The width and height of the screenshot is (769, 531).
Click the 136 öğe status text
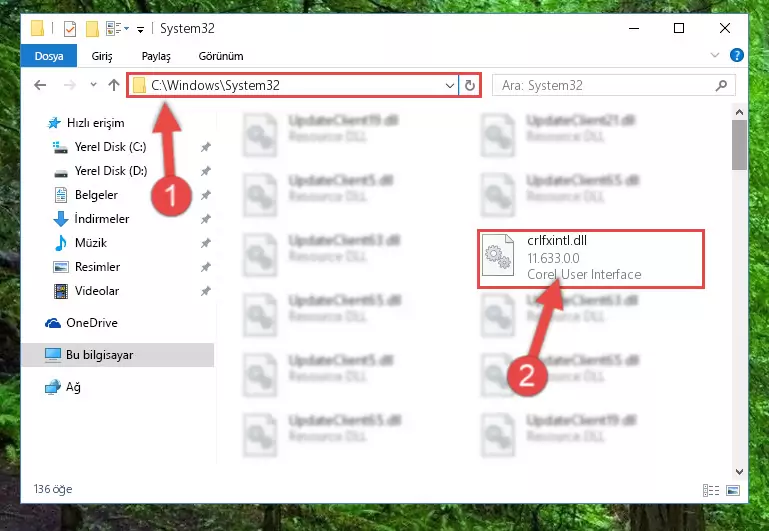53,489
